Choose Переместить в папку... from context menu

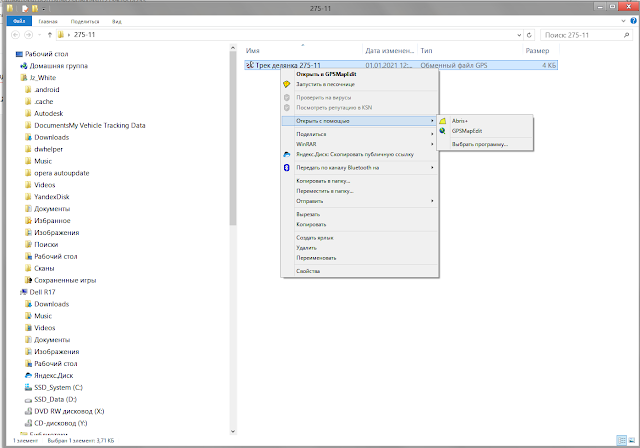[x=360, y=191]
